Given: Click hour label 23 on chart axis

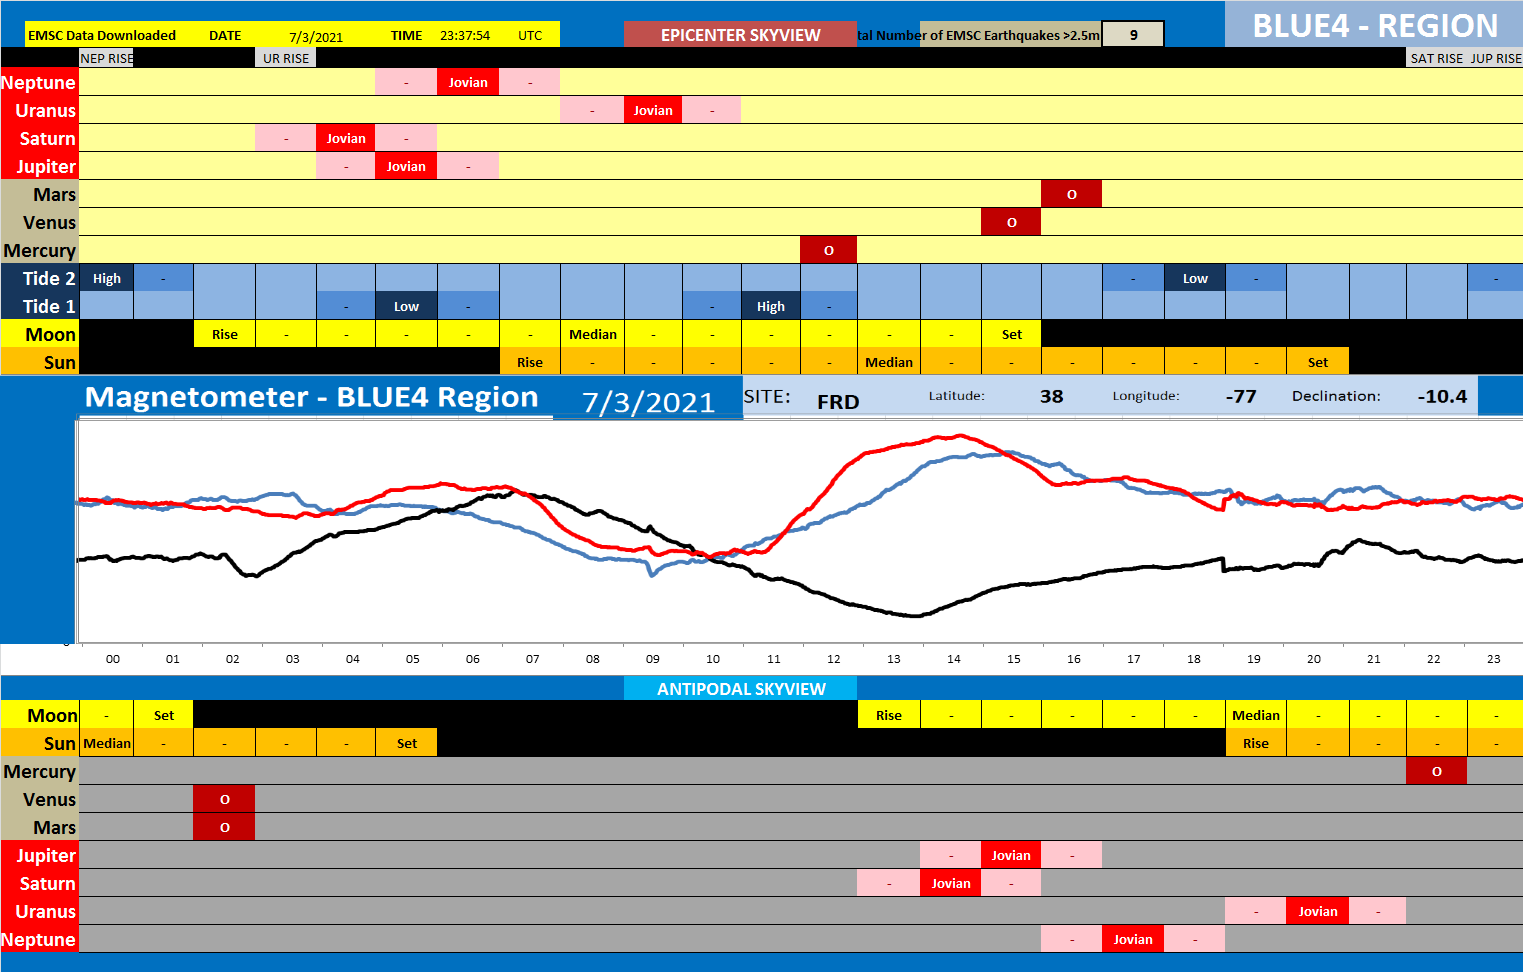Looking at the screenshot, I should (1494, 659).
